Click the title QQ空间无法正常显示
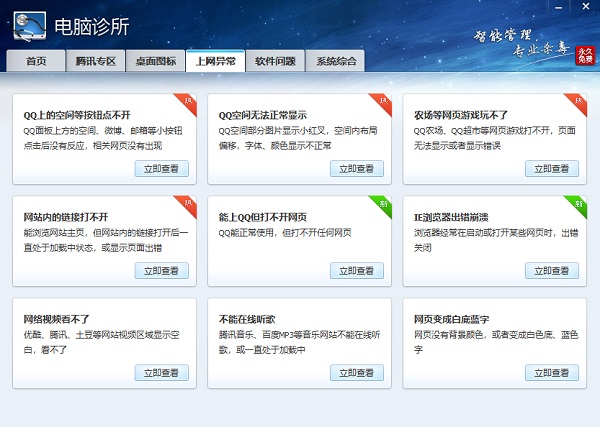The height and width of the screenshot is (427, 600). (262, 115)
